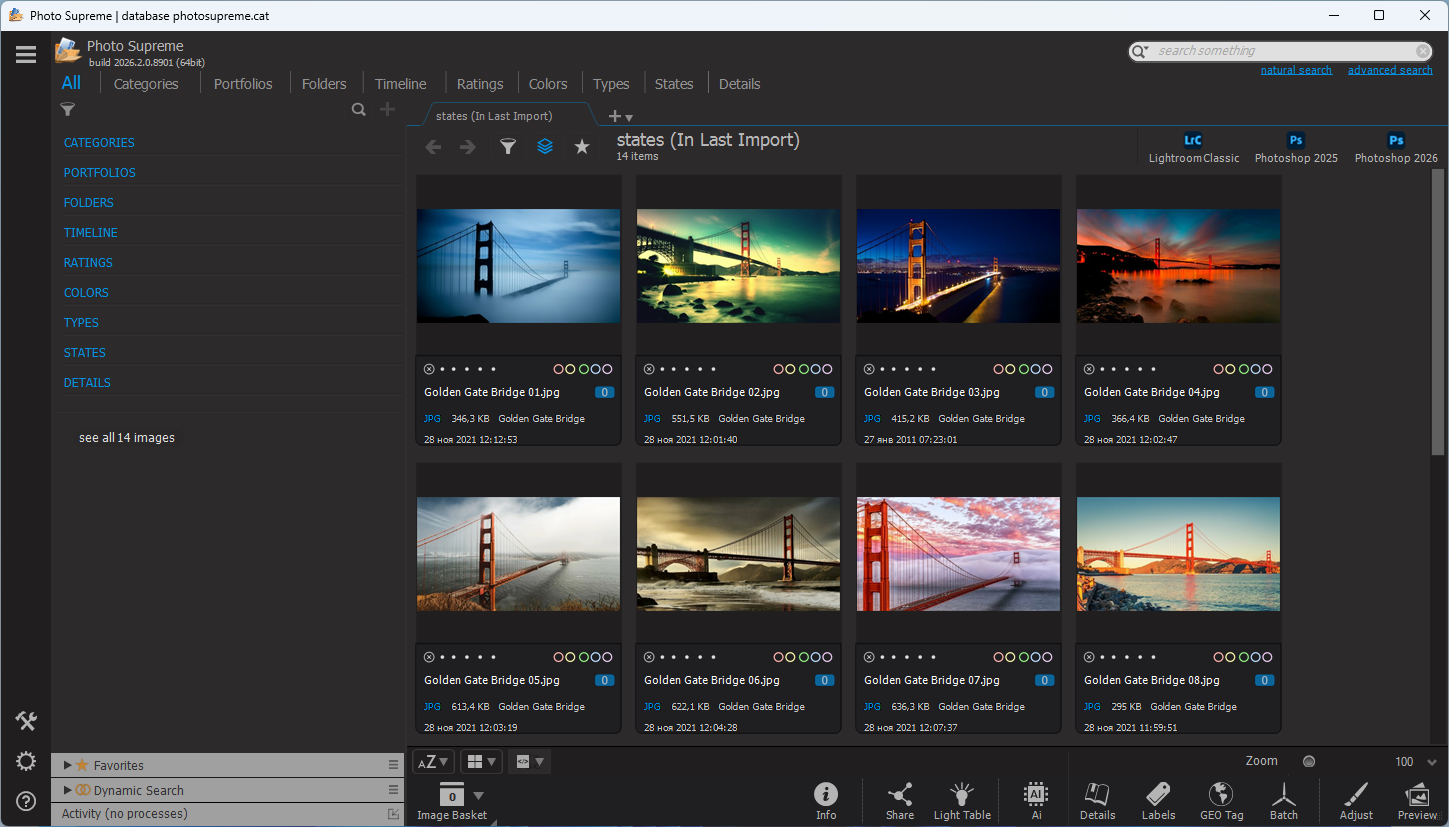Toggle the stacks layers icon in toolbar
The width and height of the screenshot is (1449, 827).
point(545,147)
